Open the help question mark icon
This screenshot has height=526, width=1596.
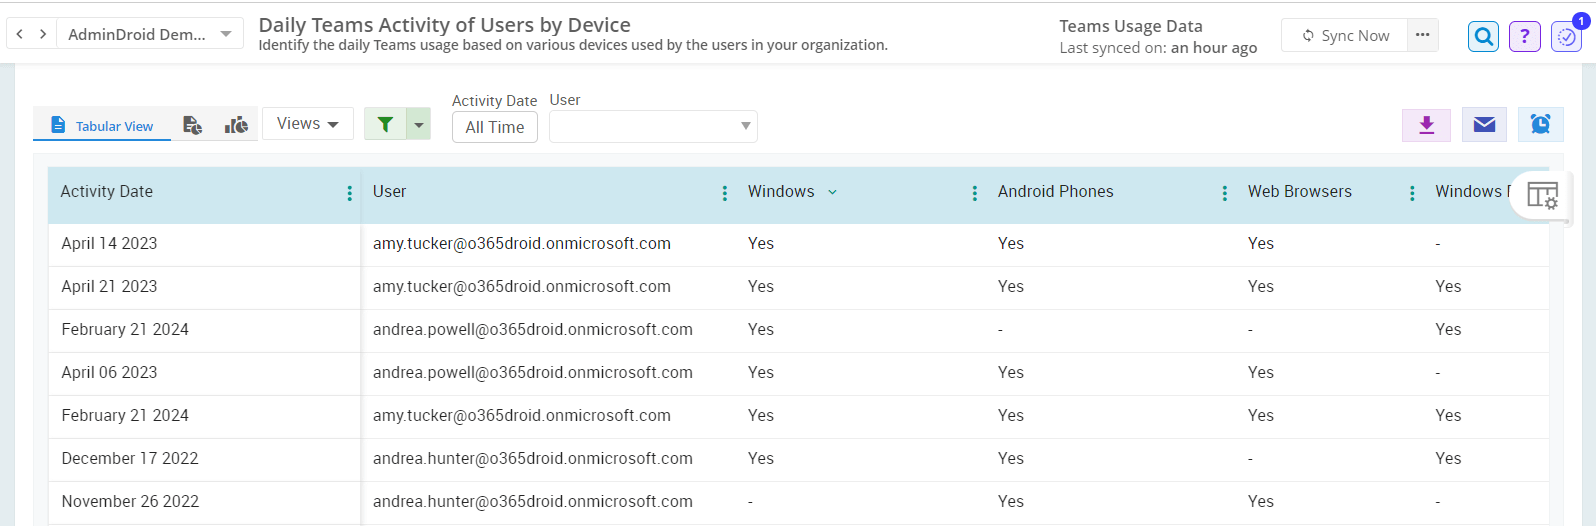click(1525, 37)
